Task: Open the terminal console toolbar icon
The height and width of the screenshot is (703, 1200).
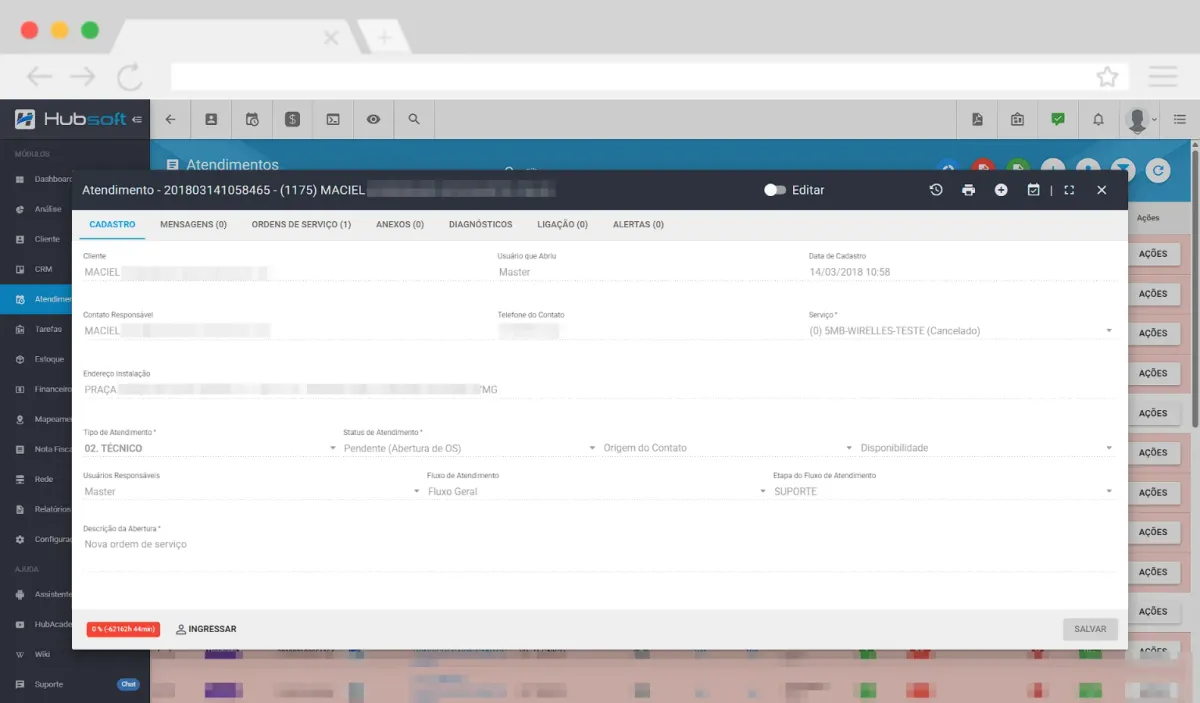Action: (x=333, y=119)
